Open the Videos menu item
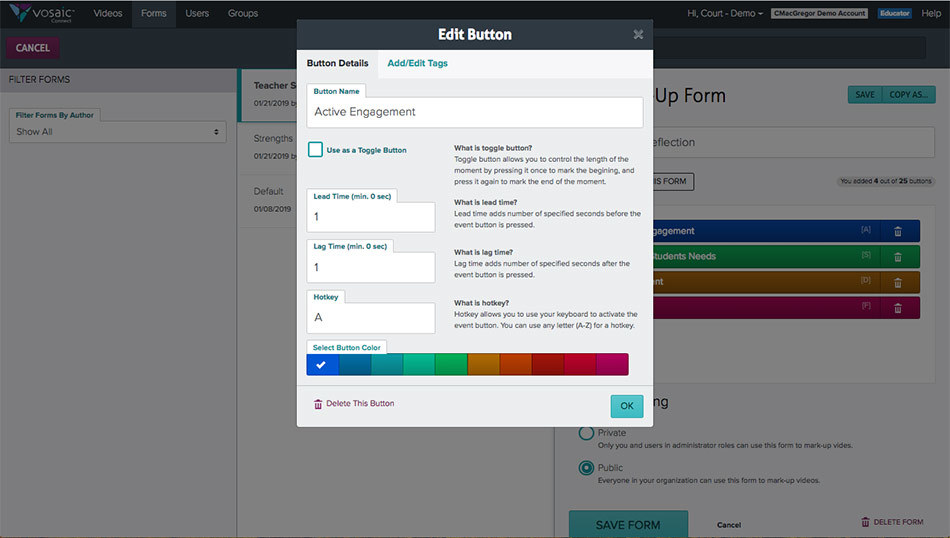This screenshot has height=538, width=950. pyautogui.click(x=108, y=13)
